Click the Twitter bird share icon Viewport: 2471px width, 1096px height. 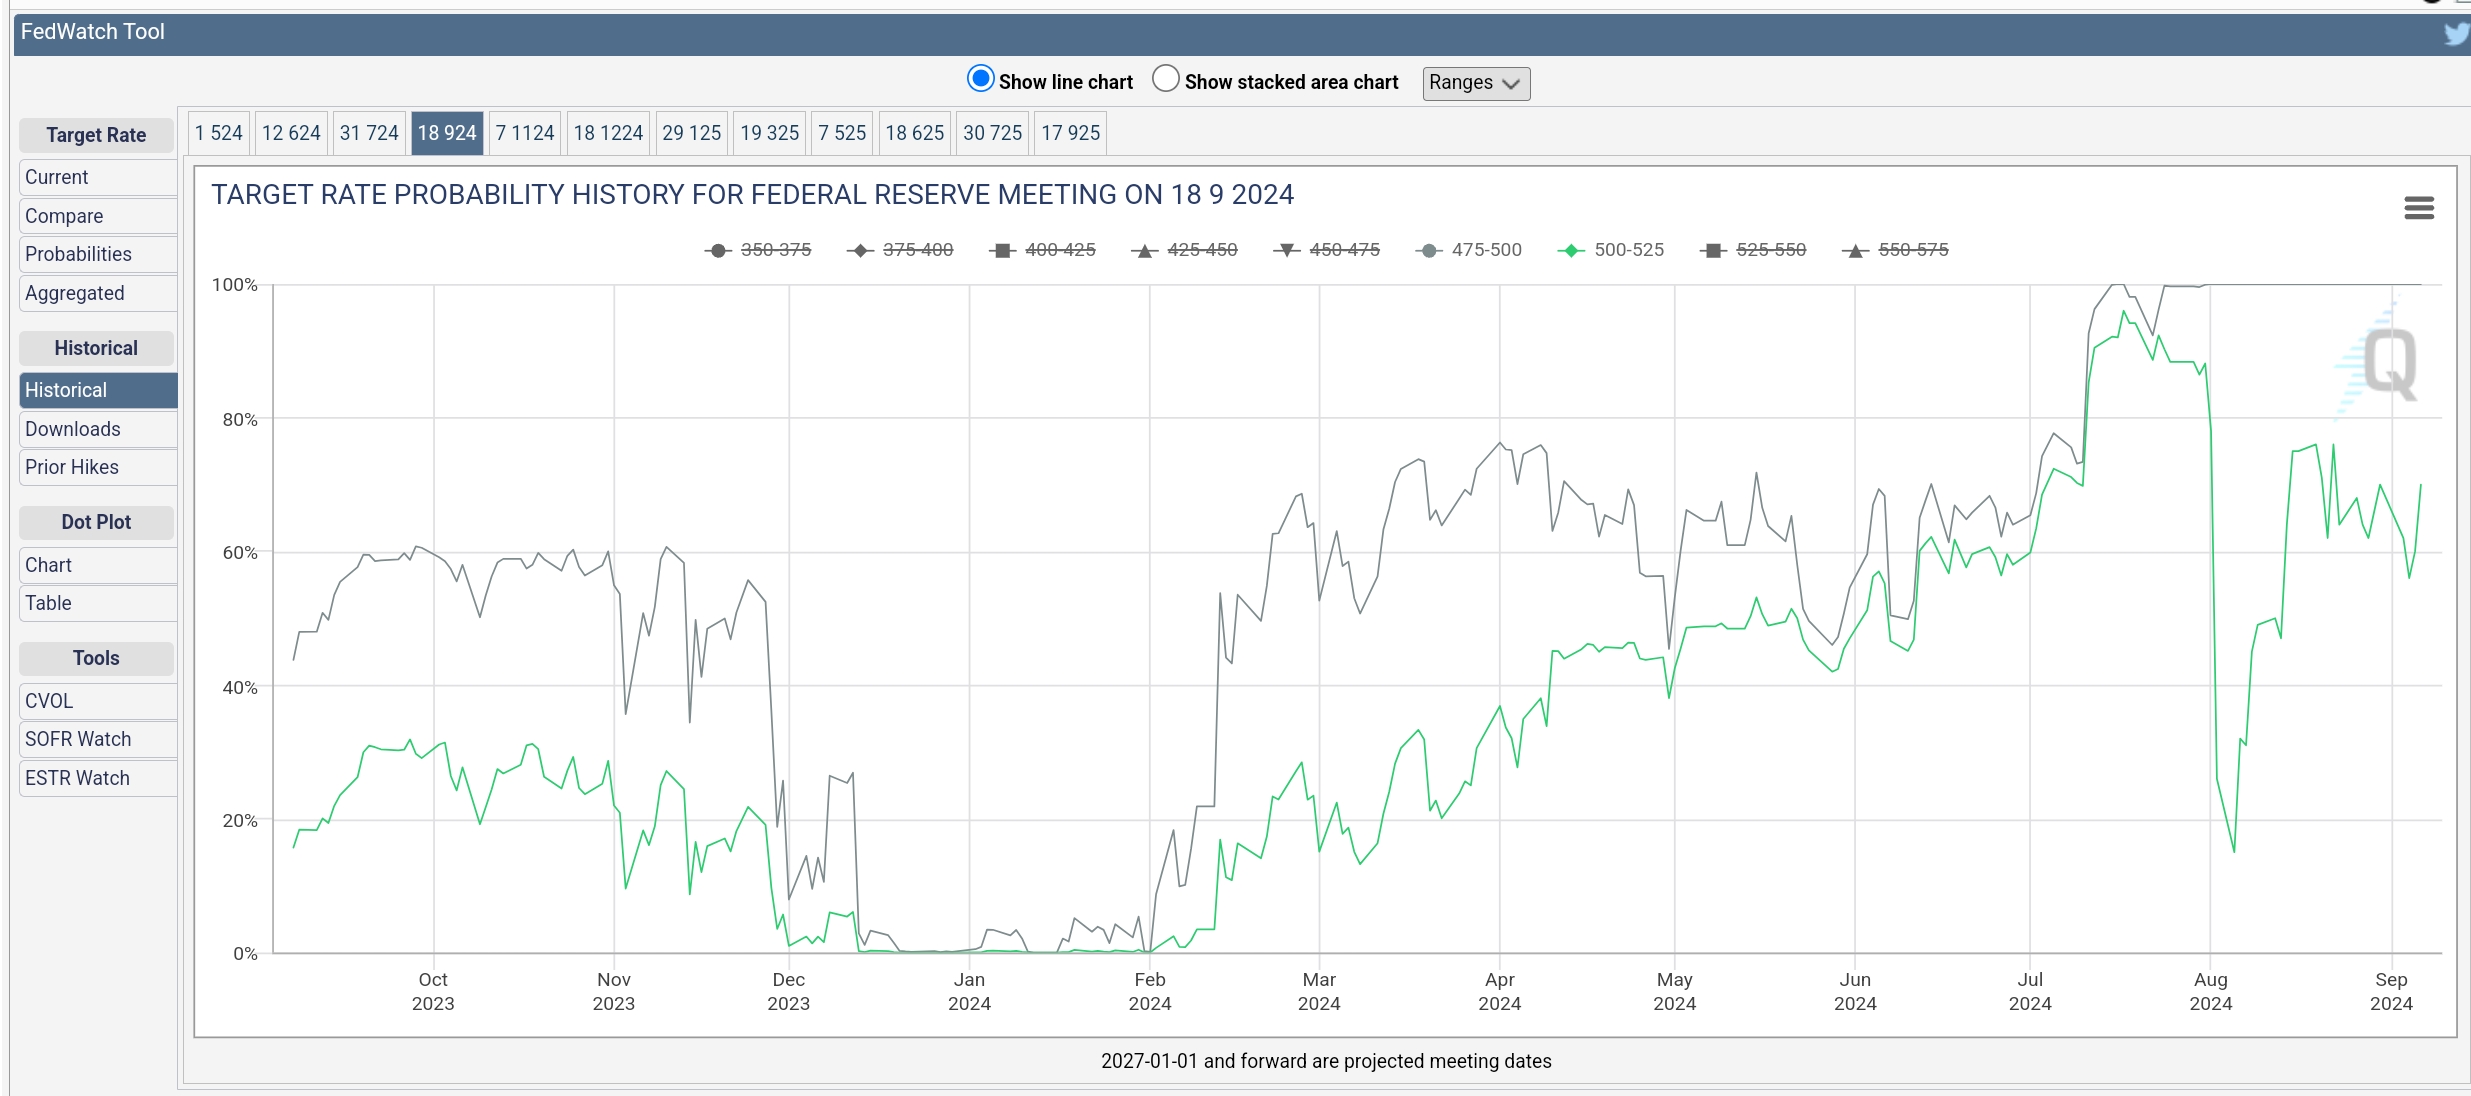[2456, 34]
